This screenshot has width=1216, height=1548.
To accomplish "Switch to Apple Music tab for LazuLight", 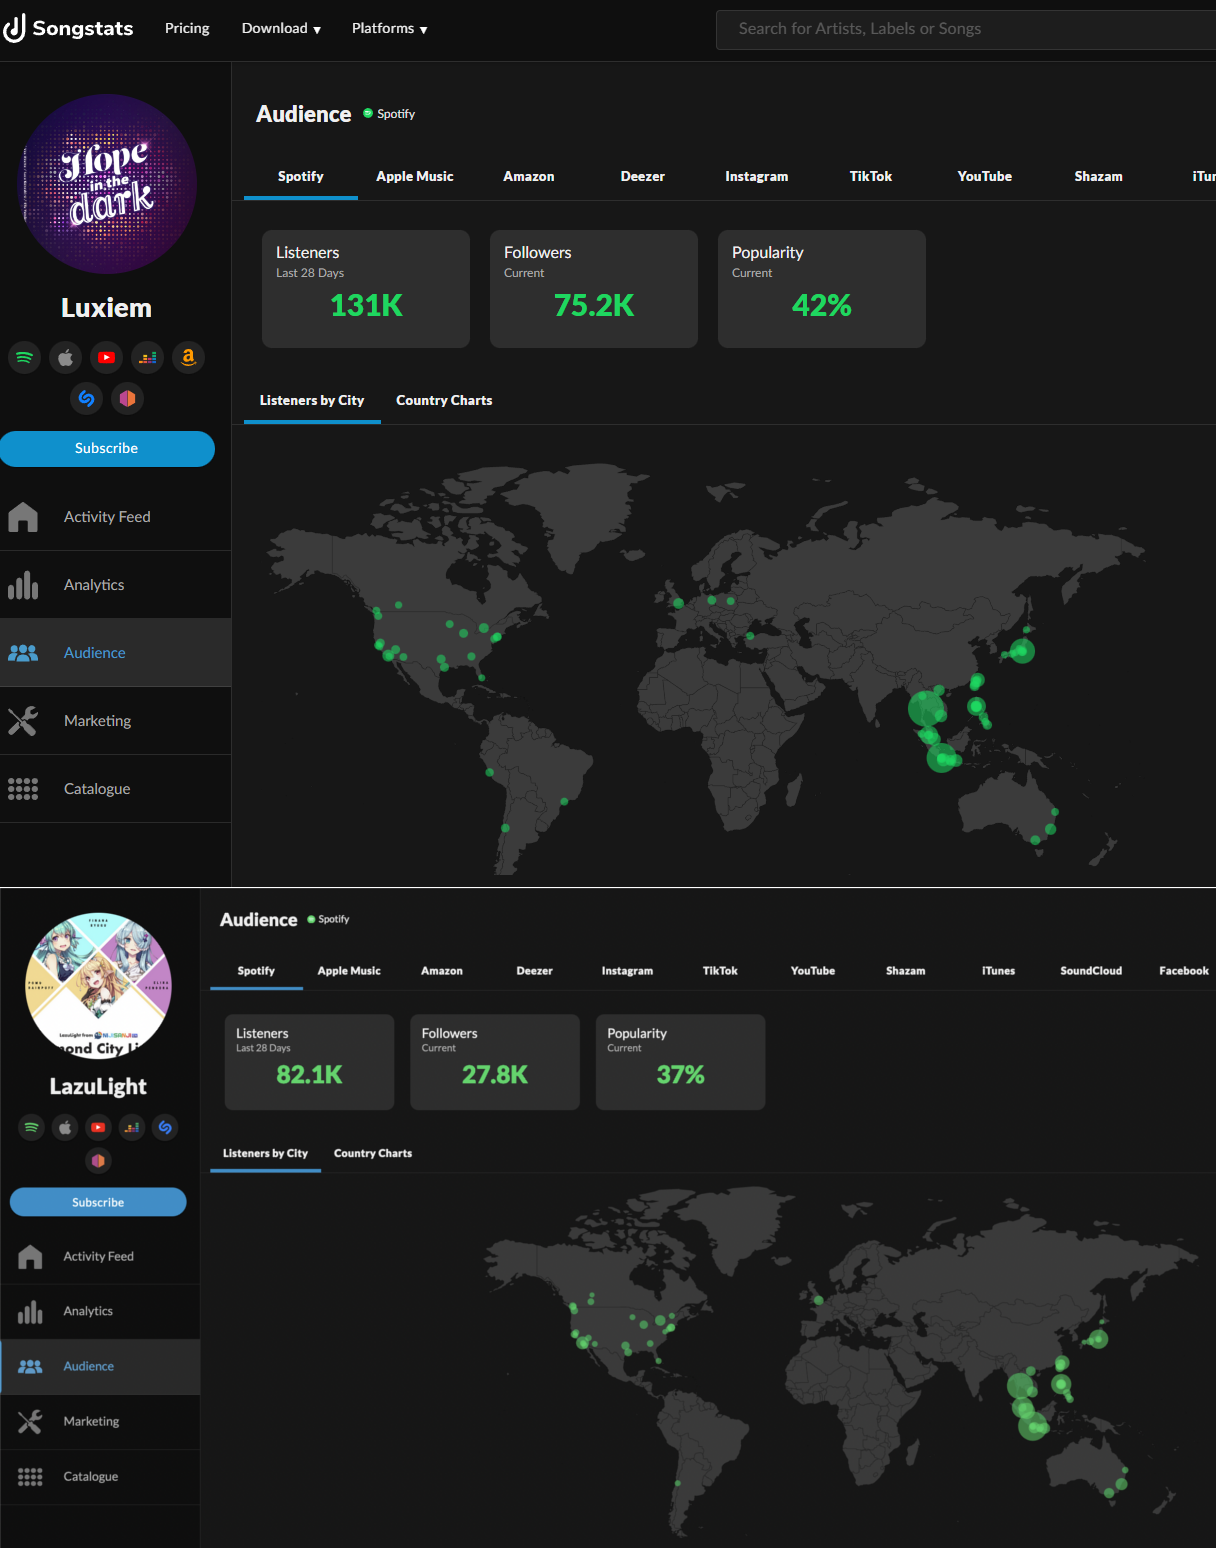I will click(x=349, y=971).
